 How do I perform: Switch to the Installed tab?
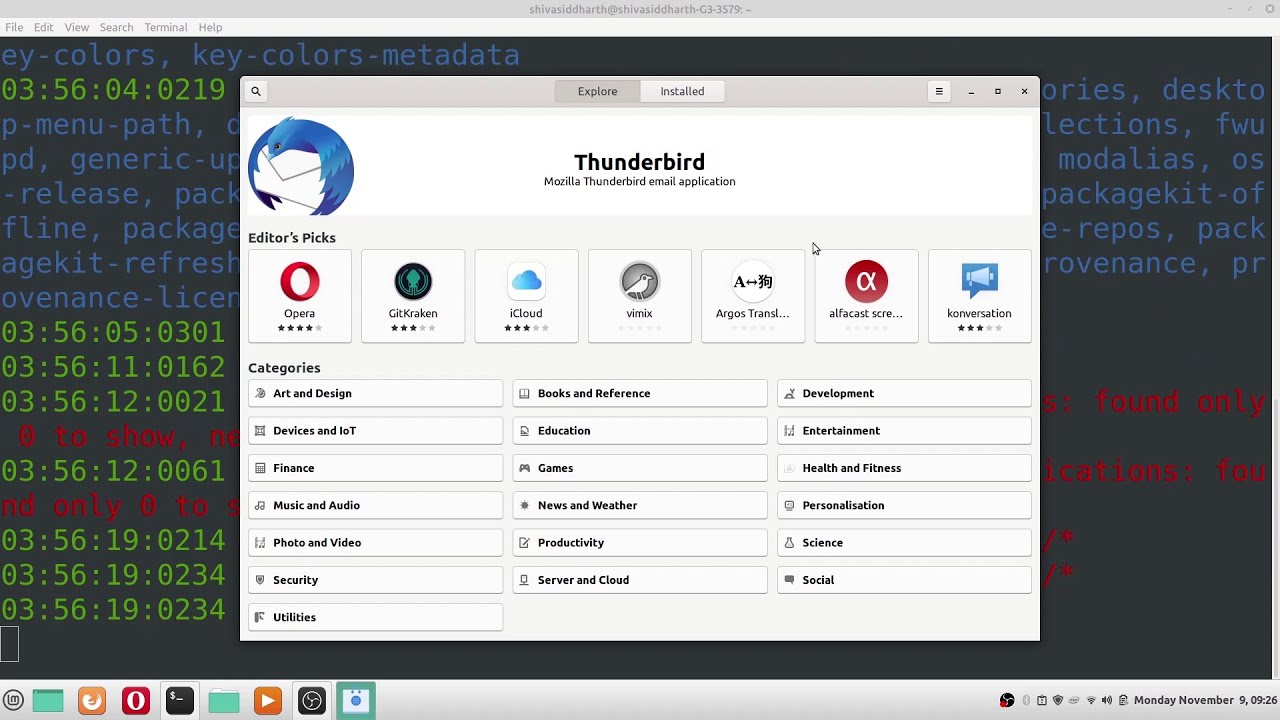click(x=682, y=91)
